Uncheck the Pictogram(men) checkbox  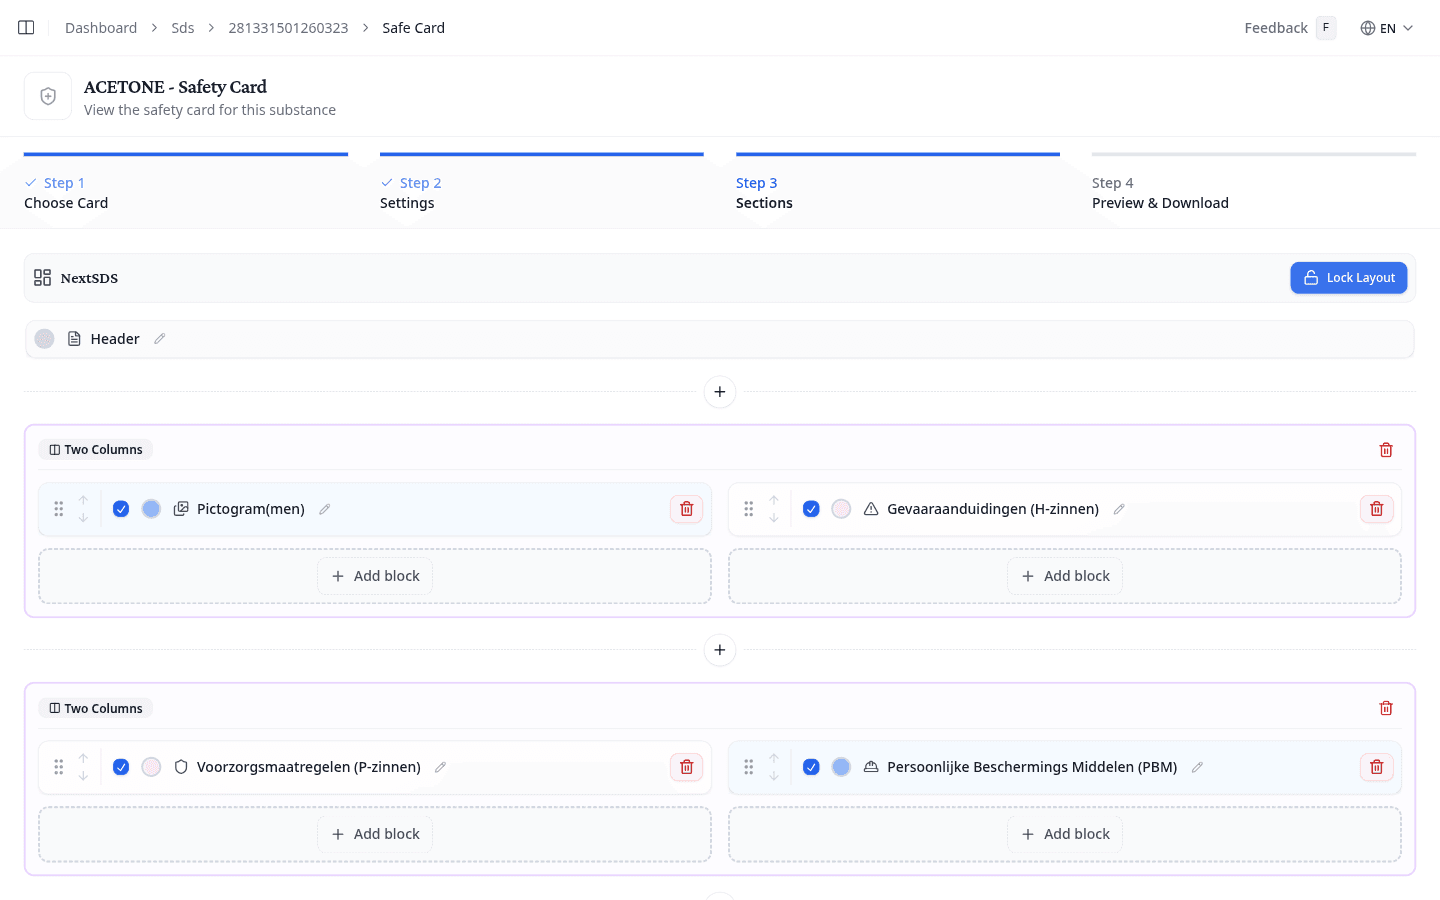(x=121, y=509)
